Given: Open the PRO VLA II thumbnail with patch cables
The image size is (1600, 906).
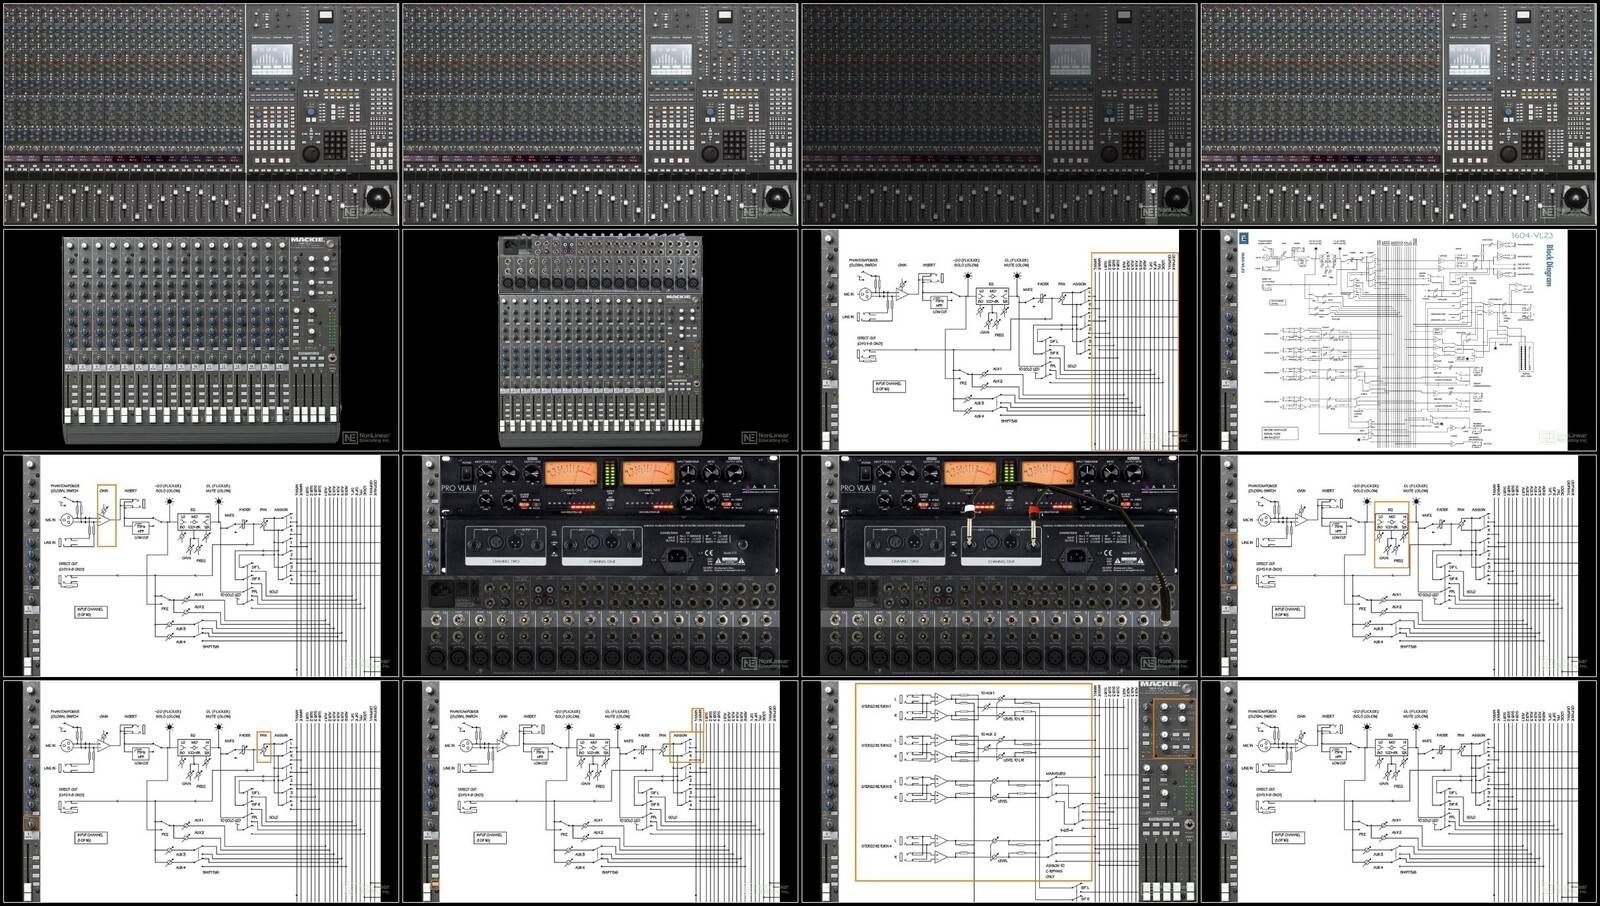Looking at the screenshot, I should pyautogui.click(x=999, y=566).
